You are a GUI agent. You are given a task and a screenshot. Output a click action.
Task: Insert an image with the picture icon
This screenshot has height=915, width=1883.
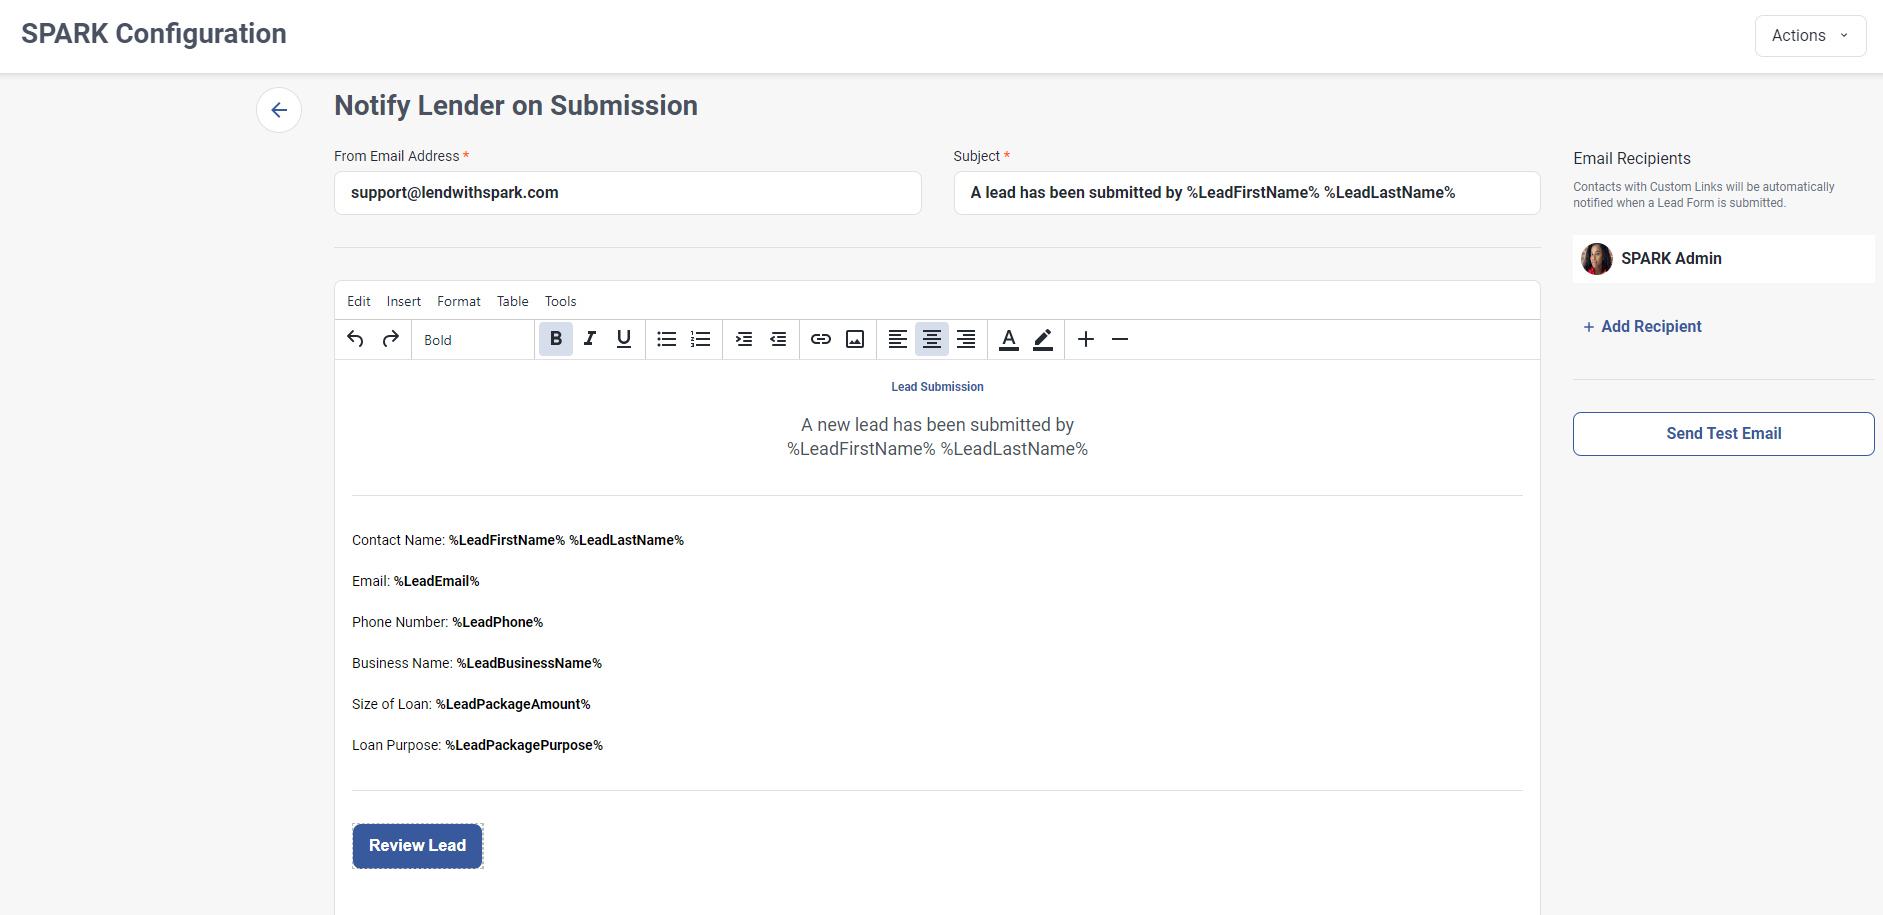(855, 339)
